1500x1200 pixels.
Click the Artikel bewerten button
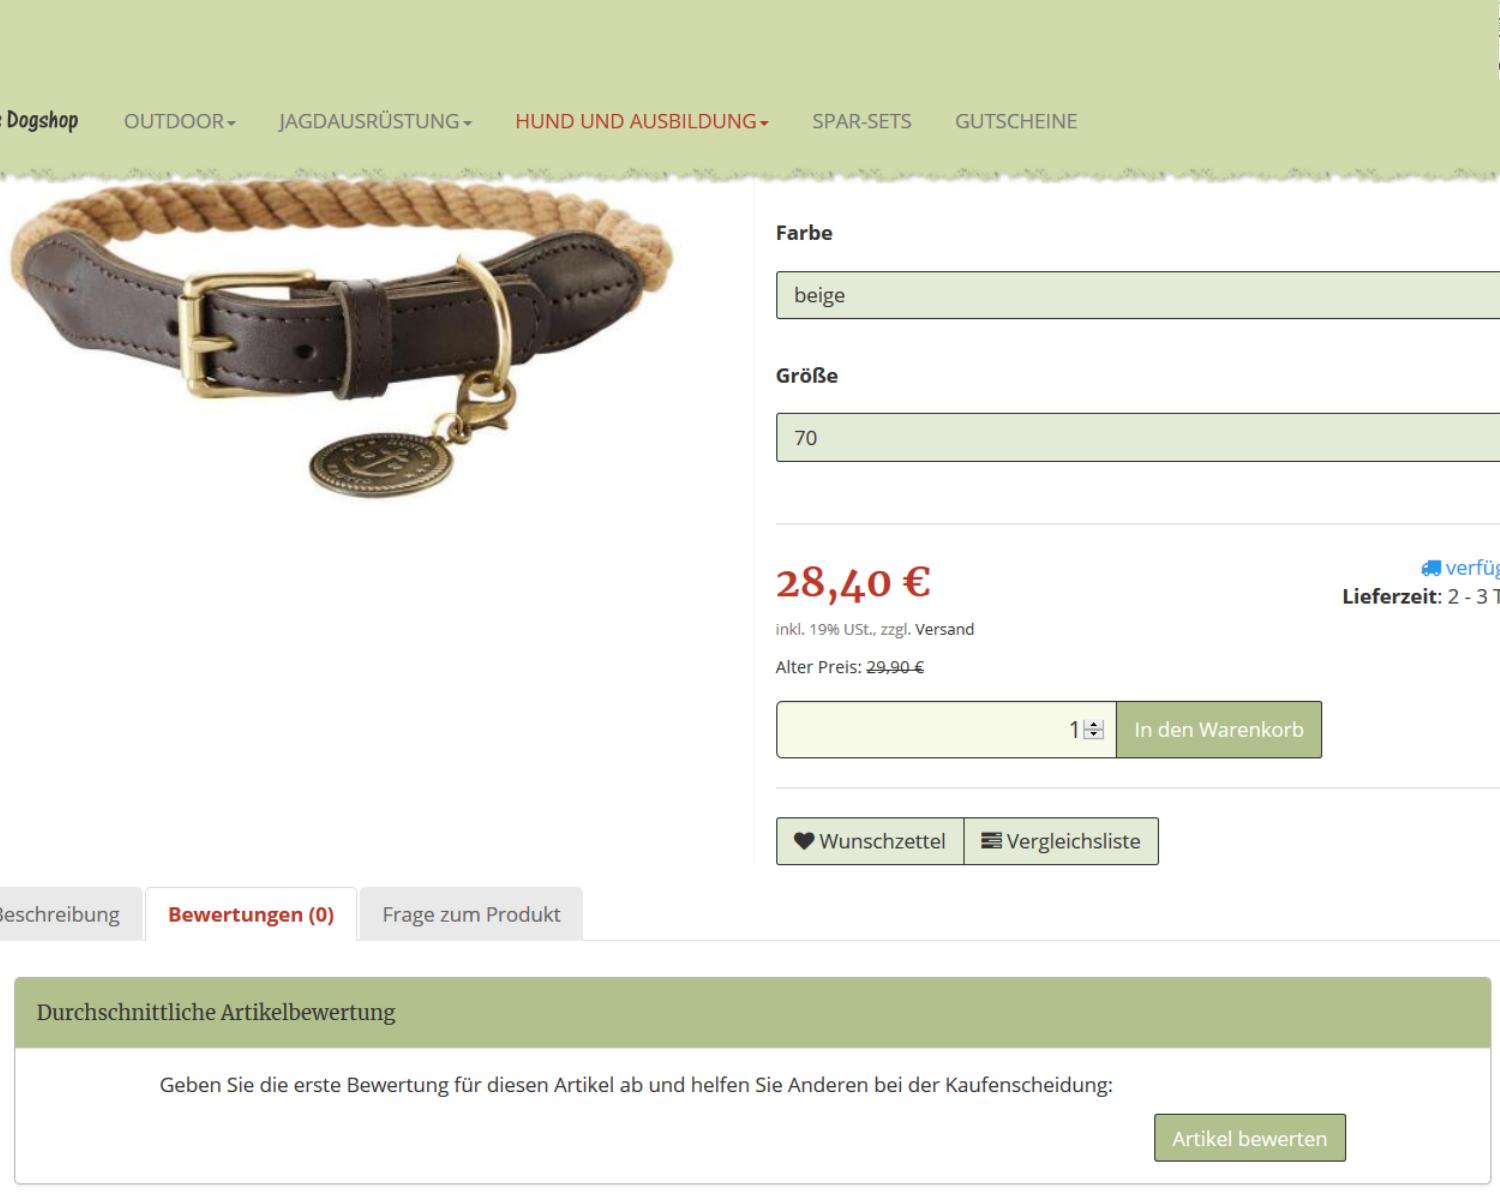1250,1138
